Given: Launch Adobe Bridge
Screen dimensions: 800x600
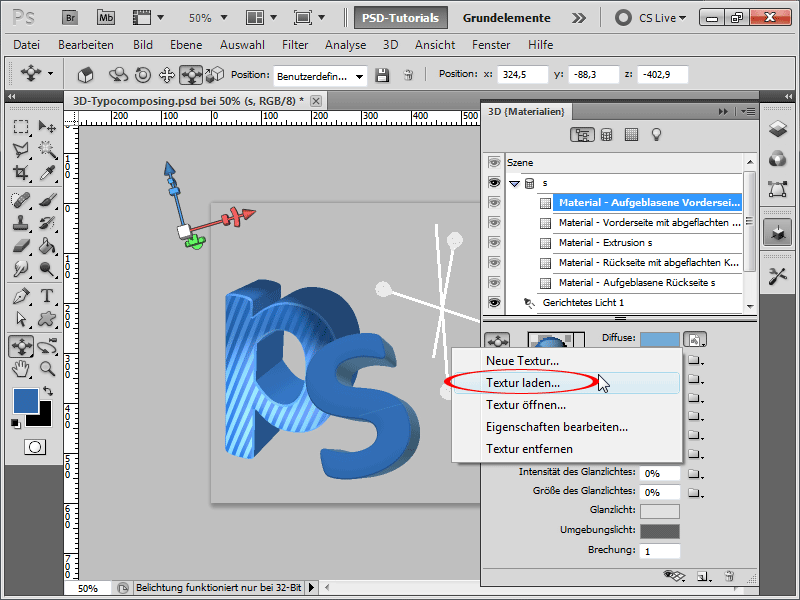Looking at the screenshot, I should [x=70, y=18].
